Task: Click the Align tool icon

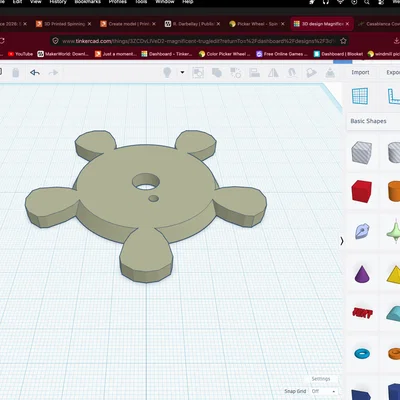Action: pos(254,73)
